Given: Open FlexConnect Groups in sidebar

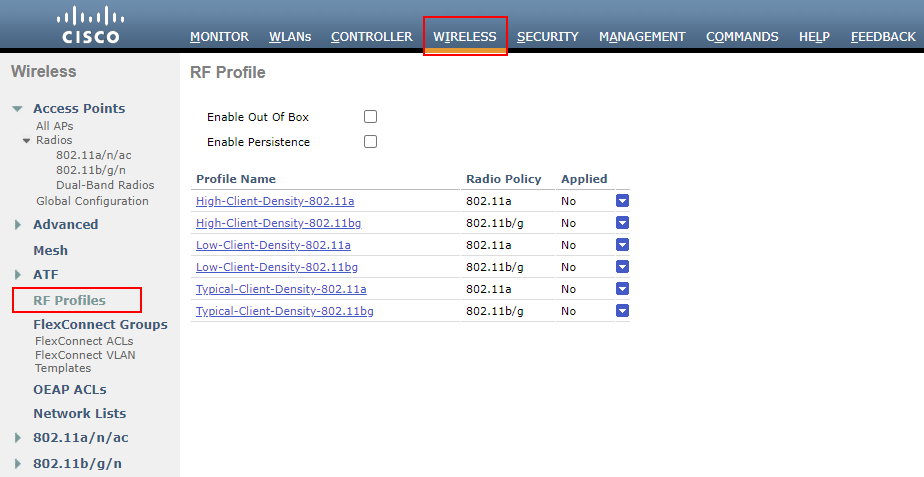Looking at the screenshot, I should (100, 325).
